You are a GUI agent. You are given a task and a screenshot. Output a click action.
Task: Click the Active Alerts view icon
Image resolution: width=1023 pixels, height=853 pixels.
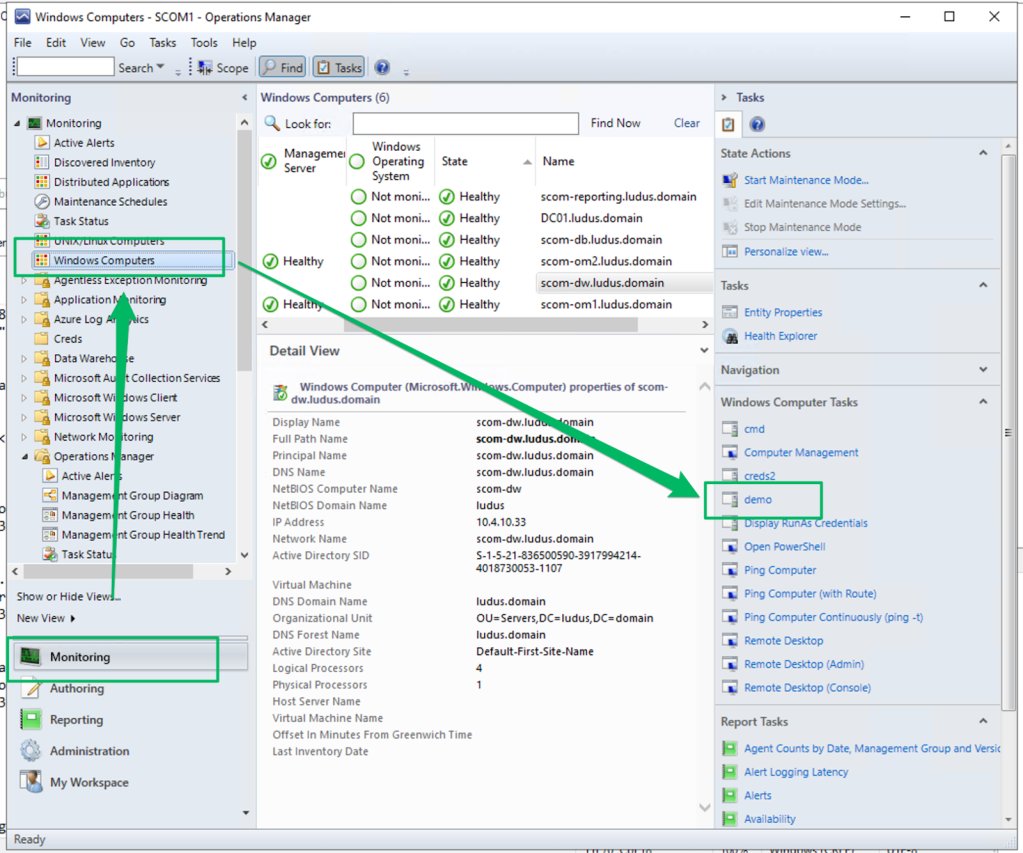[x=42, y=143]
